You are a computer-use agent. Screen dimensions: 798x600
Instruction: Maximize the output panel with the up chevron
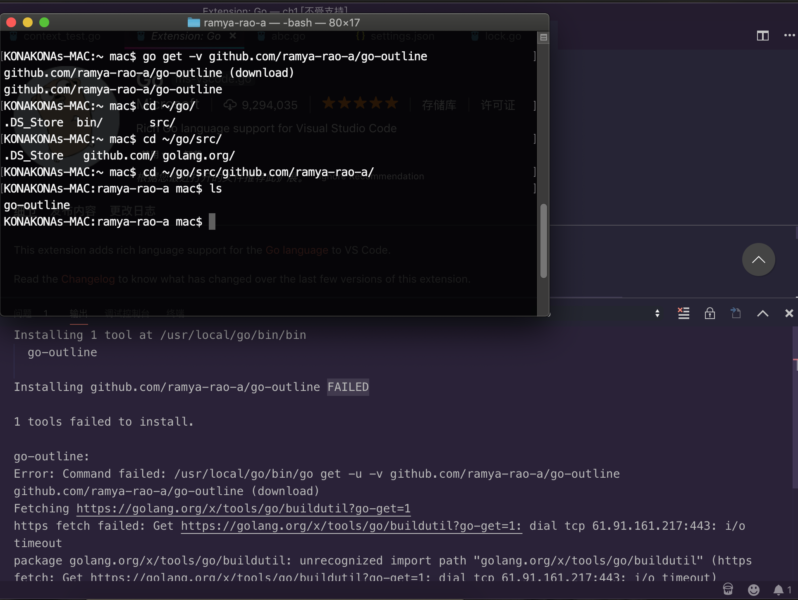pyautogui.click(x=762, y=313)
